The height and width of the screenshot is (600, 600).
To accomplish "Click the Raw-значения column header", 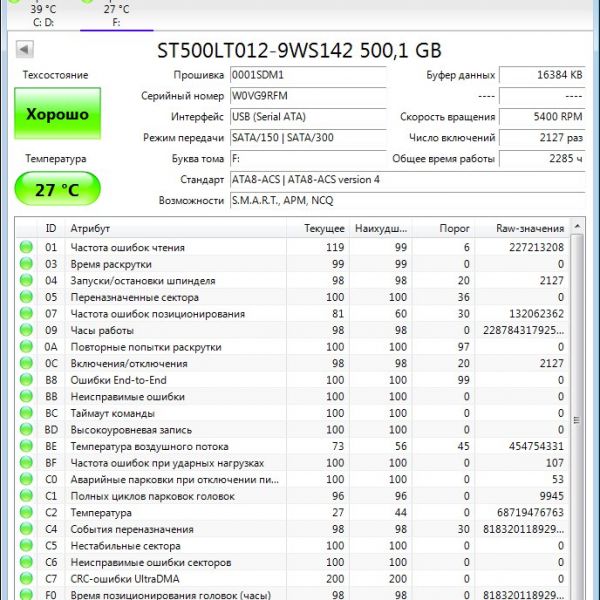I will point(522,228).
